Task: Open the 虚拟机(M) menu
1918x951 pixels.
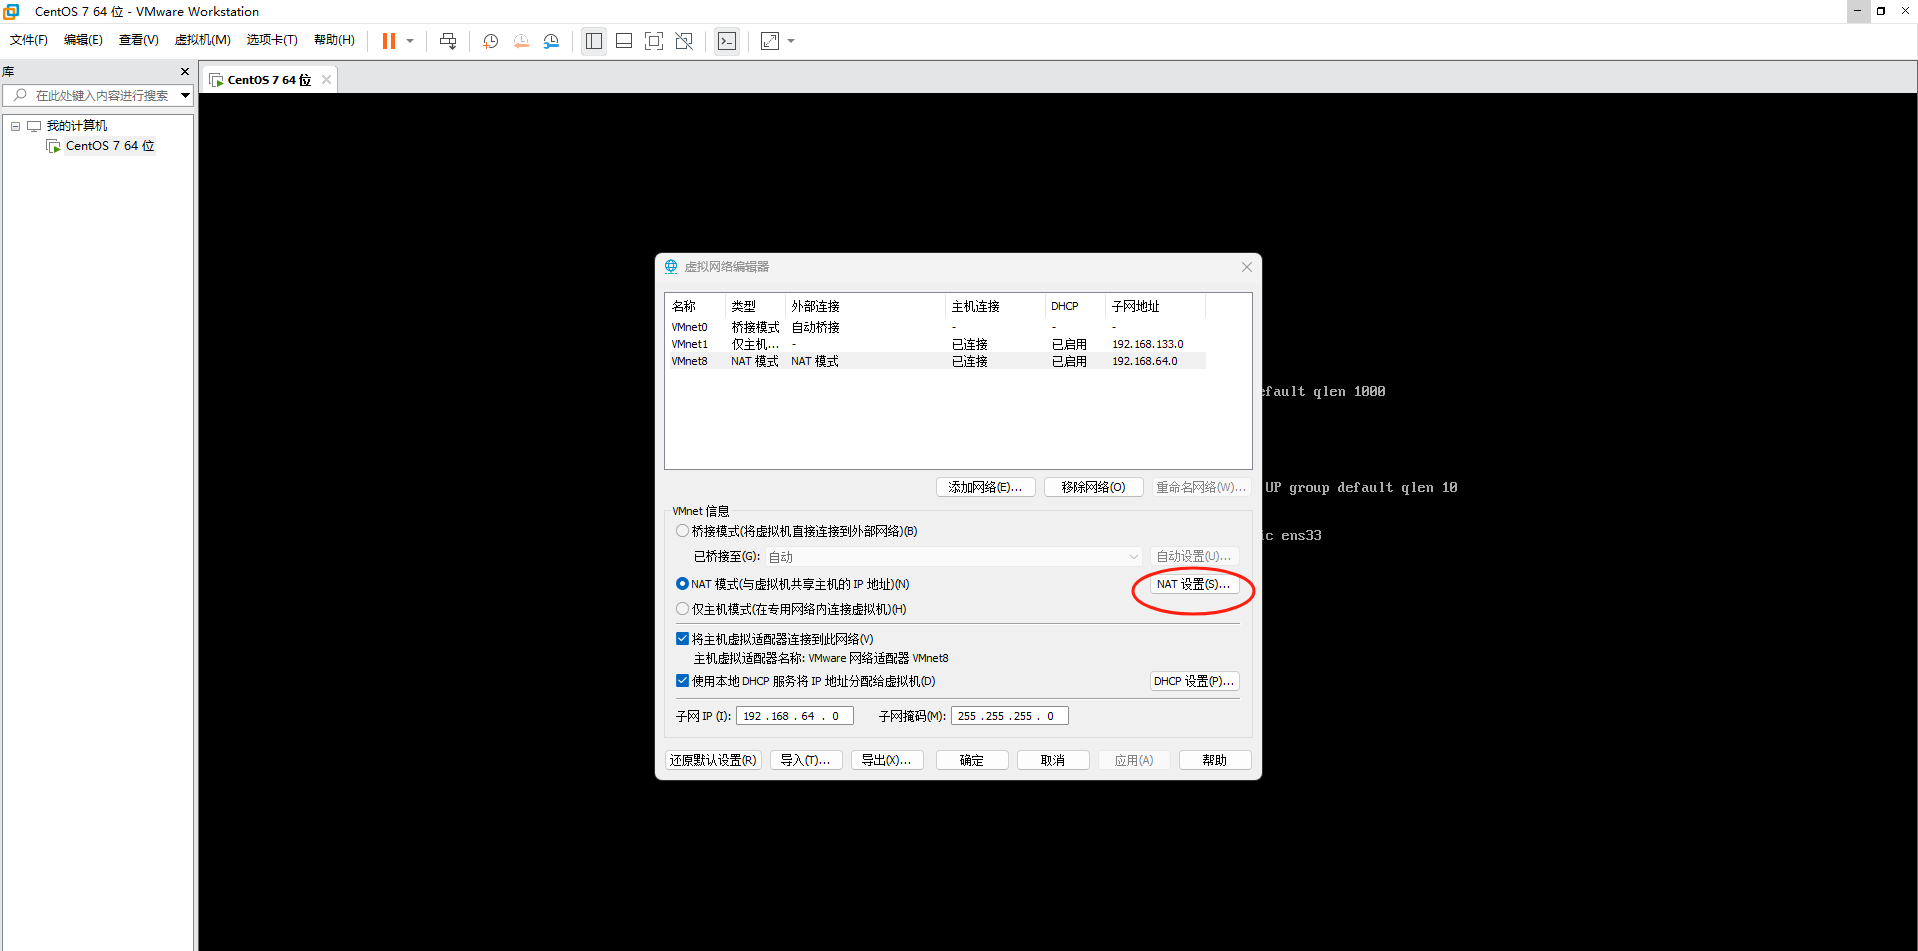Action: pos(202,40)
